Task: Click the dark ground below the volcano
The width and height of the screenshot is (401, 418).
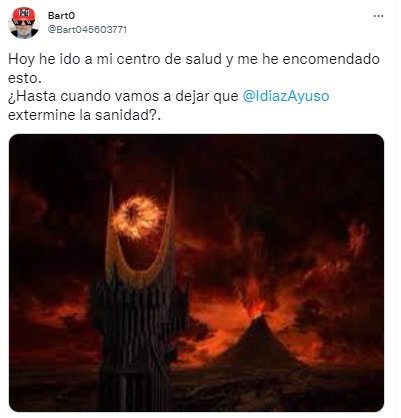Action: [x=267, y=387]
